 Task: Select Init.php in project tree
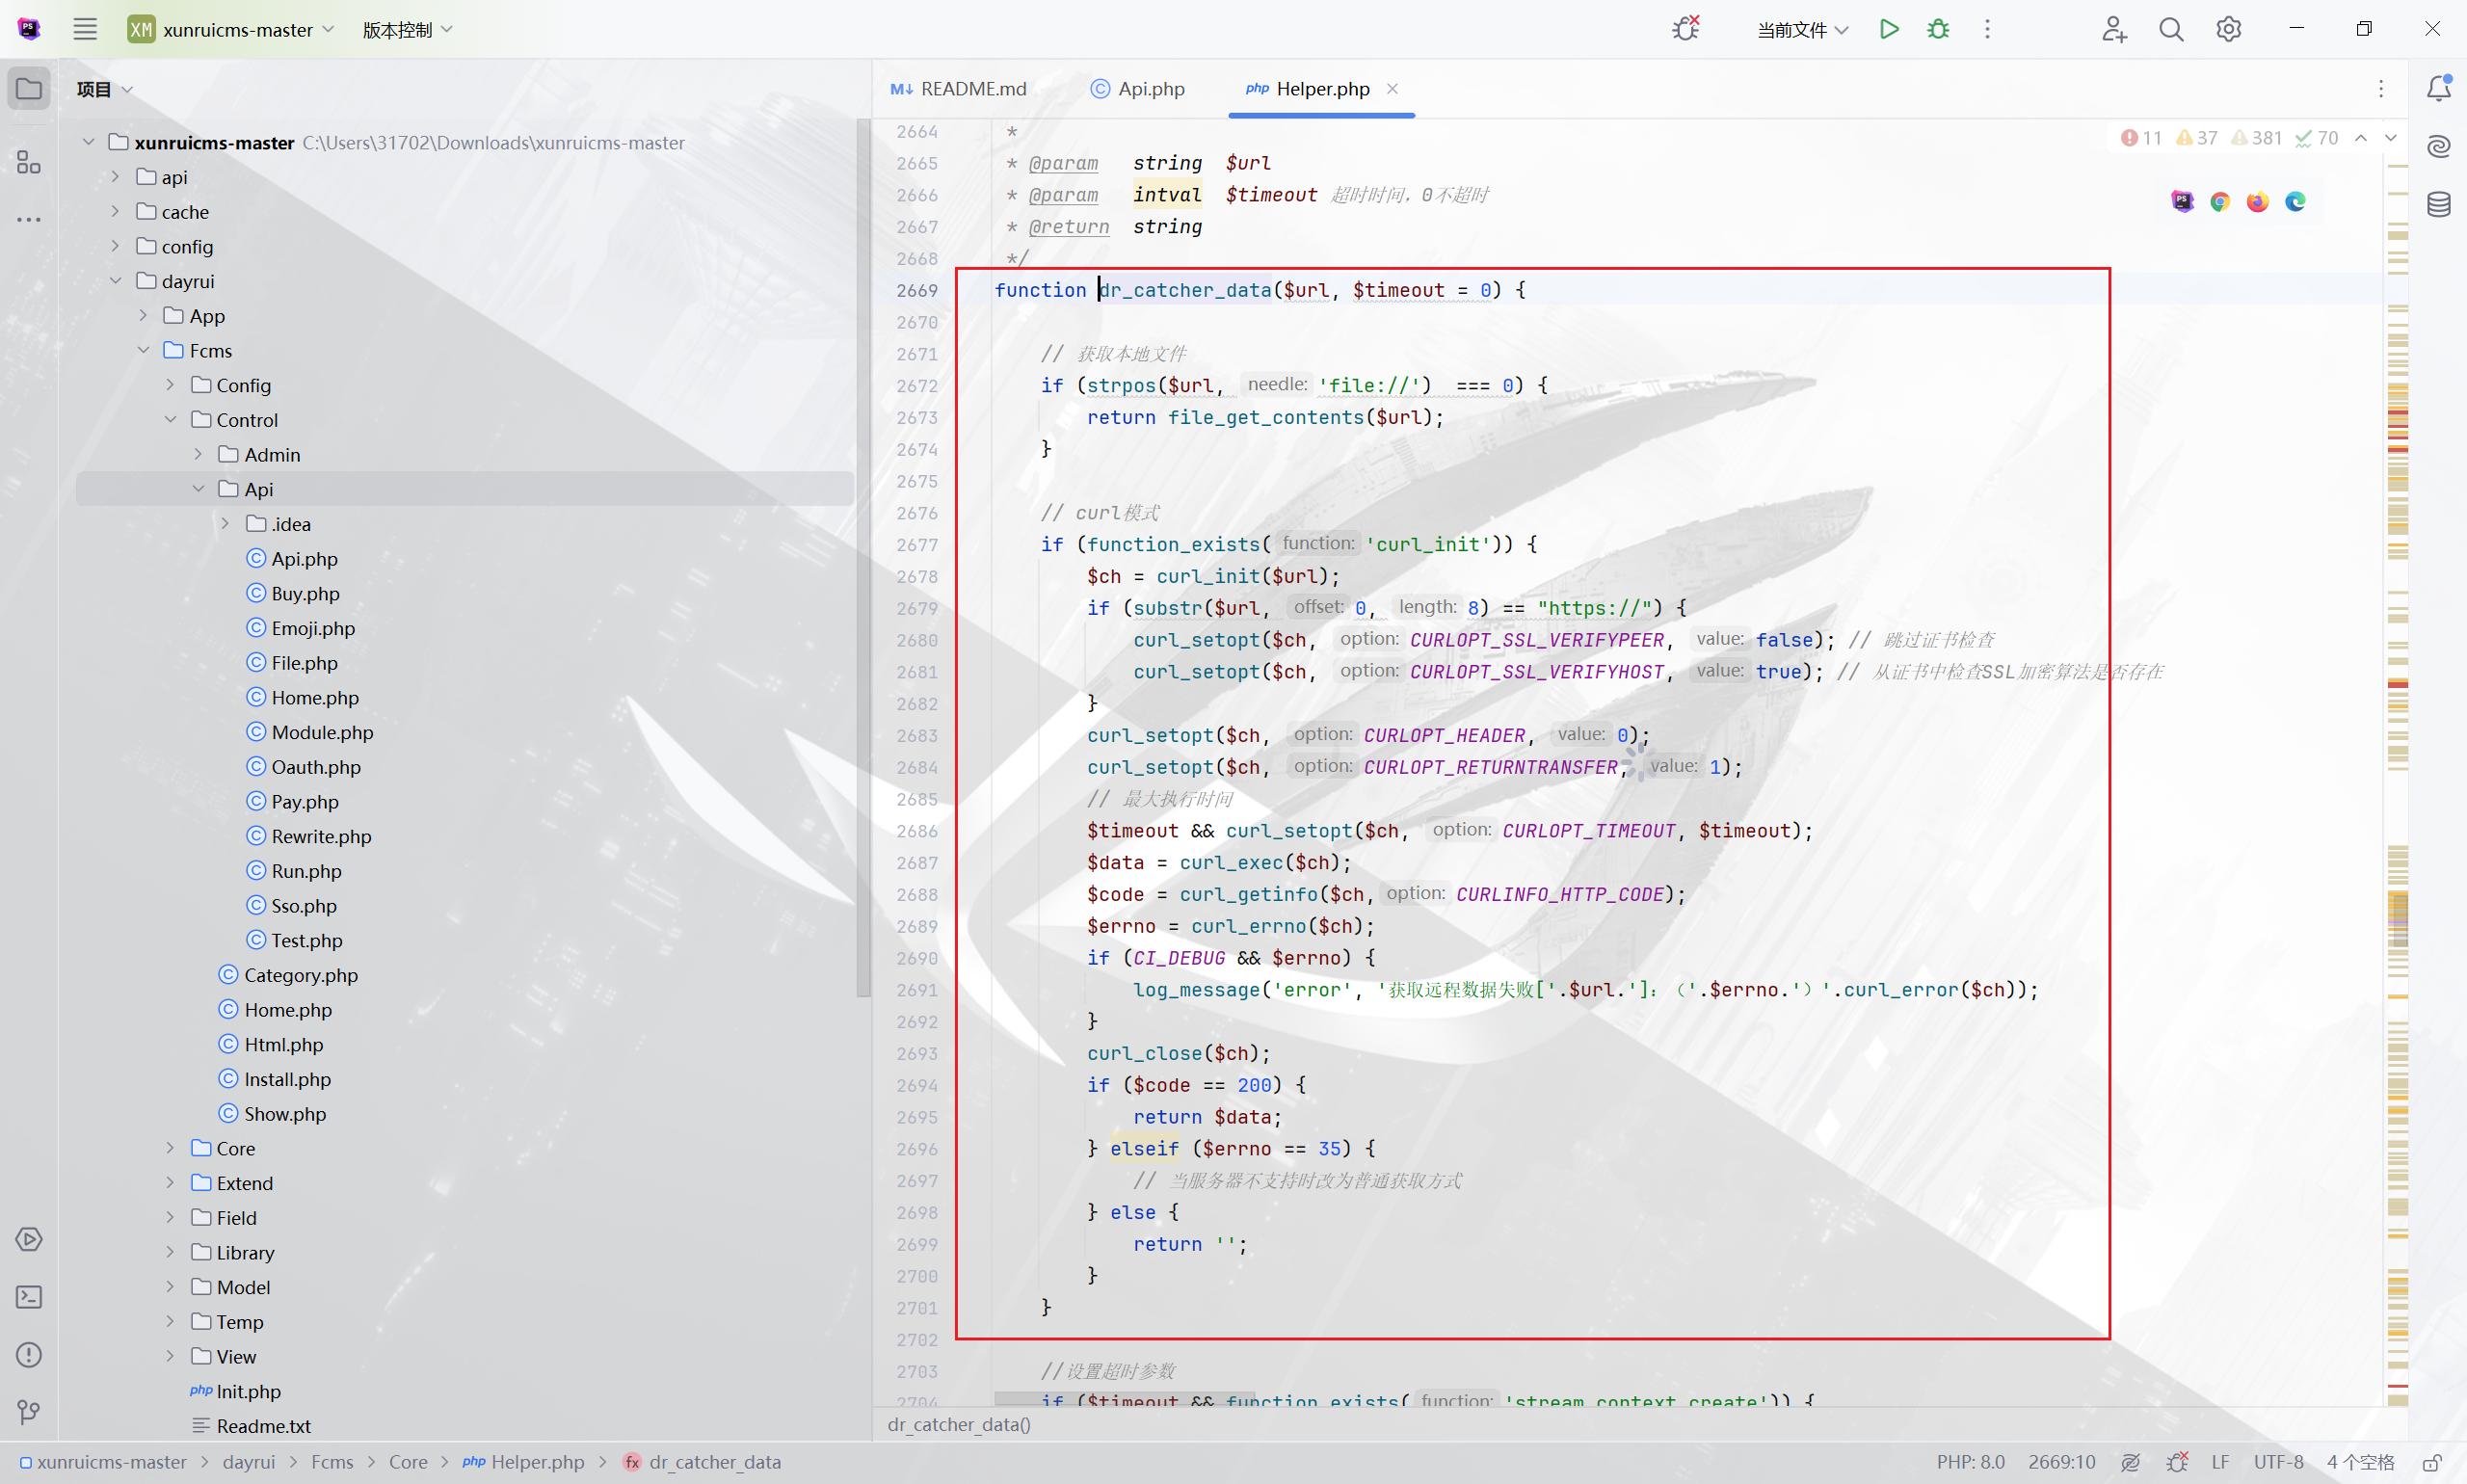(248, 1391)
